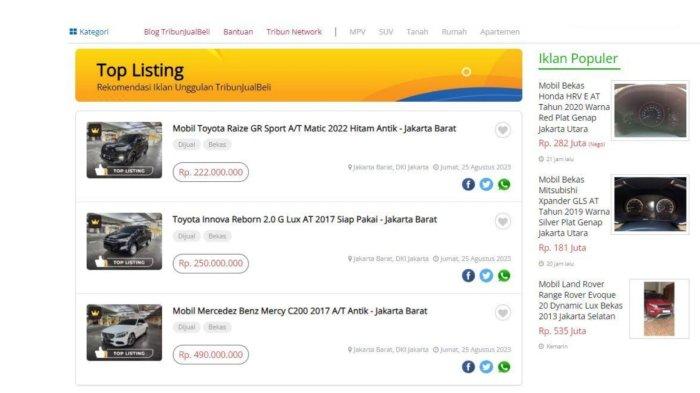Viewport: 700px width, 393px height.
Task: View red Range Rover Evoque thumbnail
Action: click(x=659, y=309)
